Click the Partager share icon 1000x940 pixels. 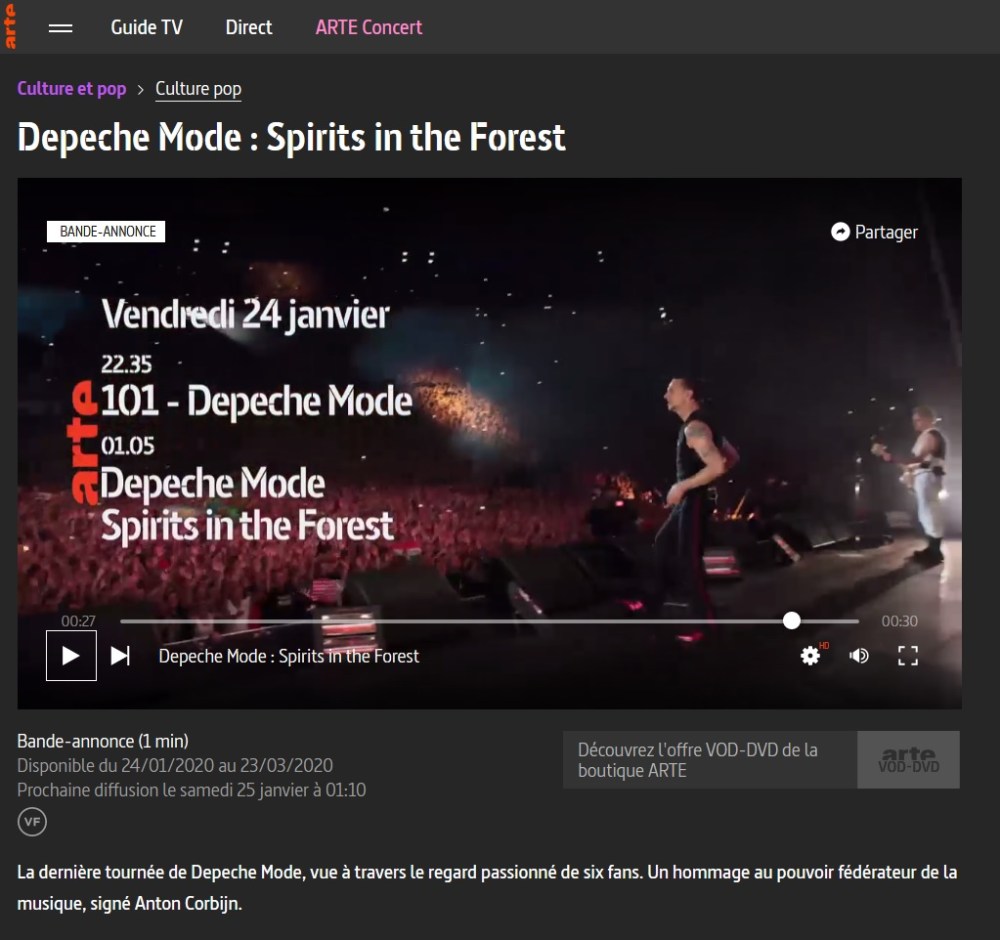click(840, 232)
